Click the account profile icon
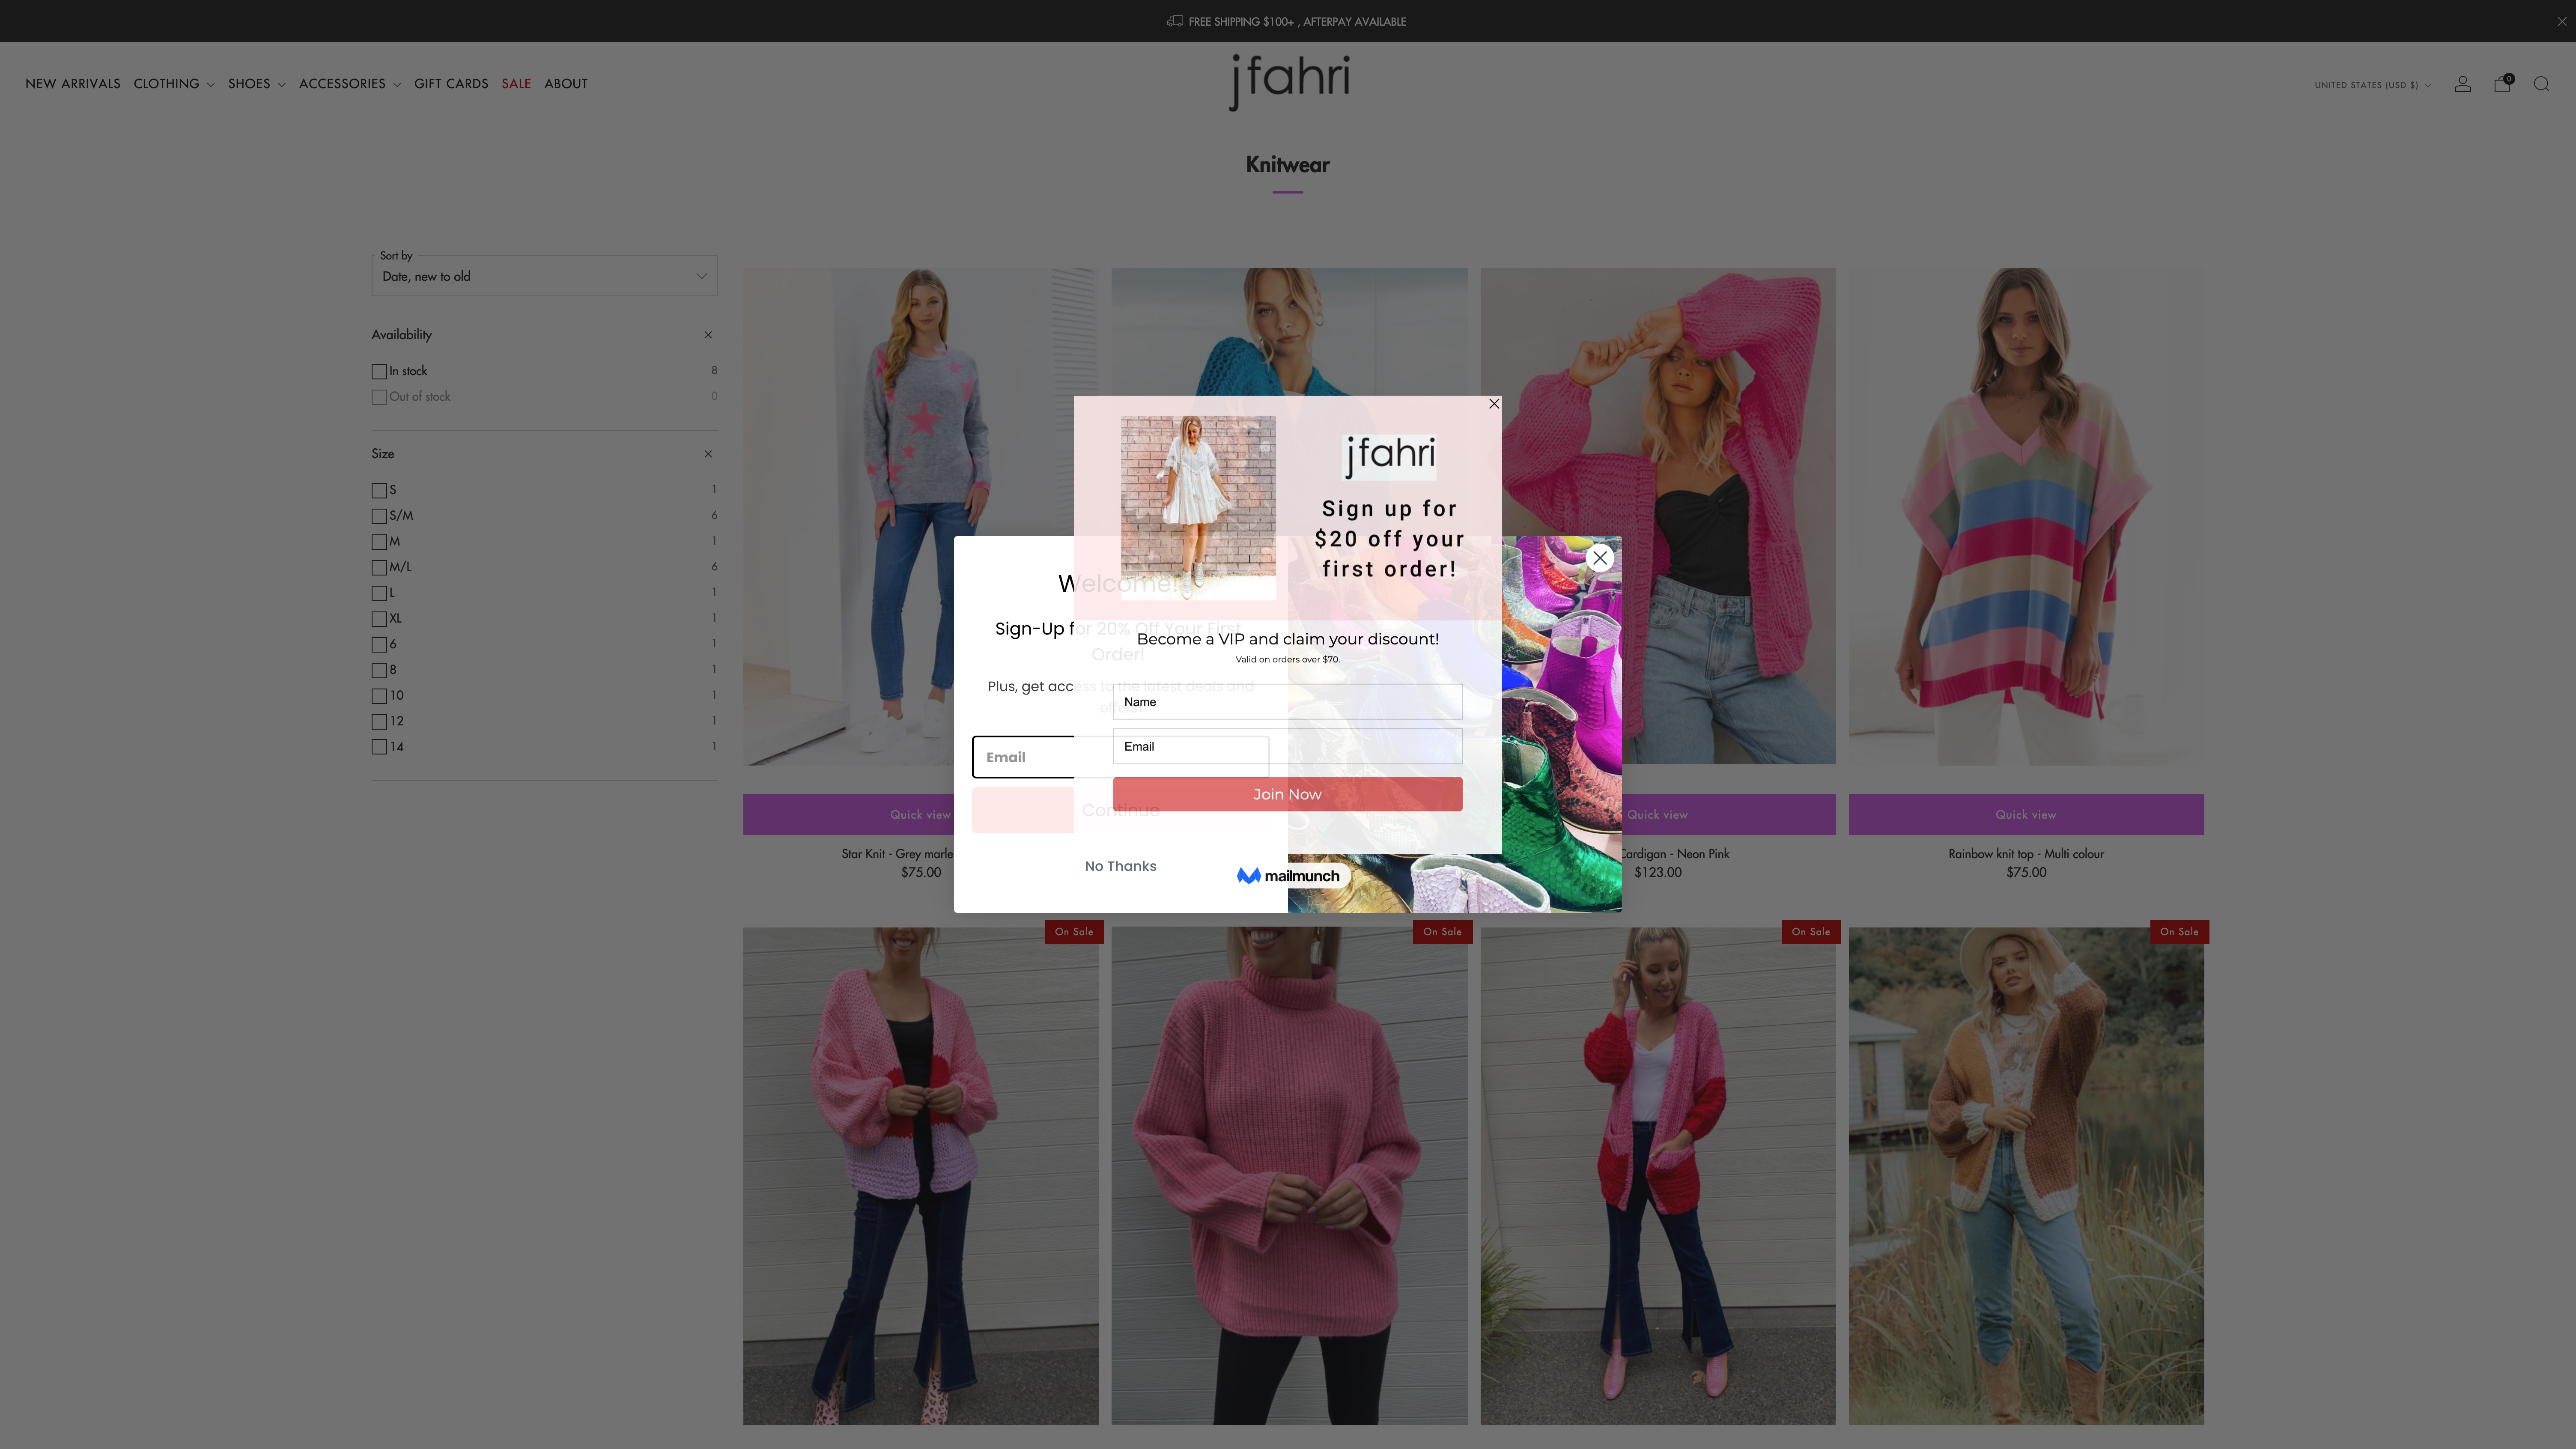The image size is (2576, 1449). click(x=2463, y=84)
